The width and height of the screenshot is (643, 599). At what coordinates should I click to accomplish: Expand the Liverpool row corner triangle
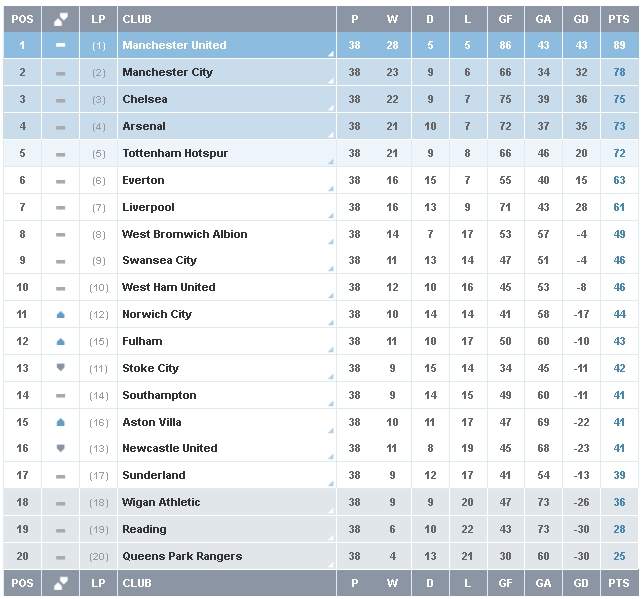click(x=331, y=216)
